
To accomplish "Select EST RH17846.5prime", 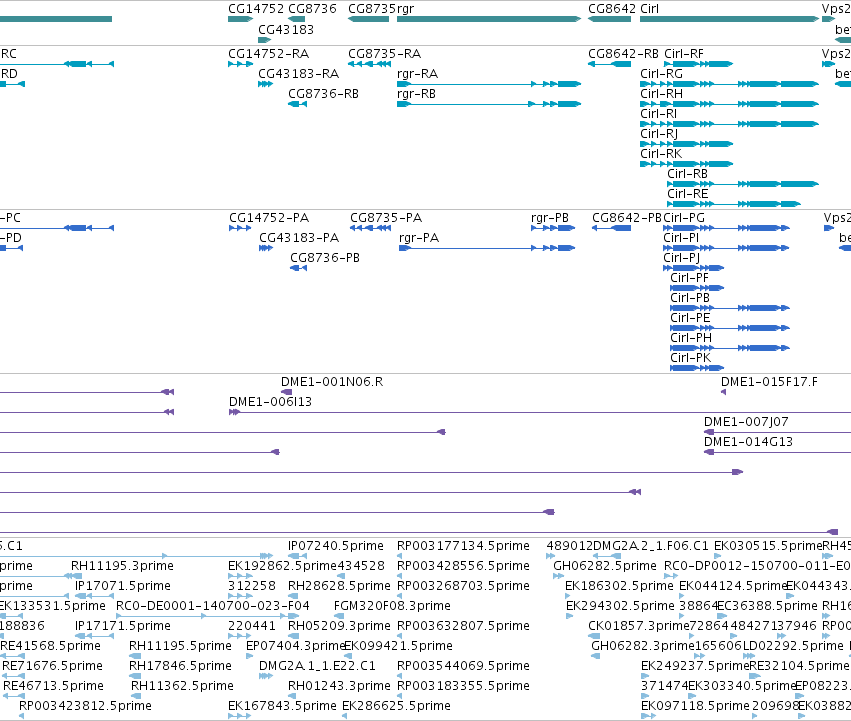I will pos(181,667).
